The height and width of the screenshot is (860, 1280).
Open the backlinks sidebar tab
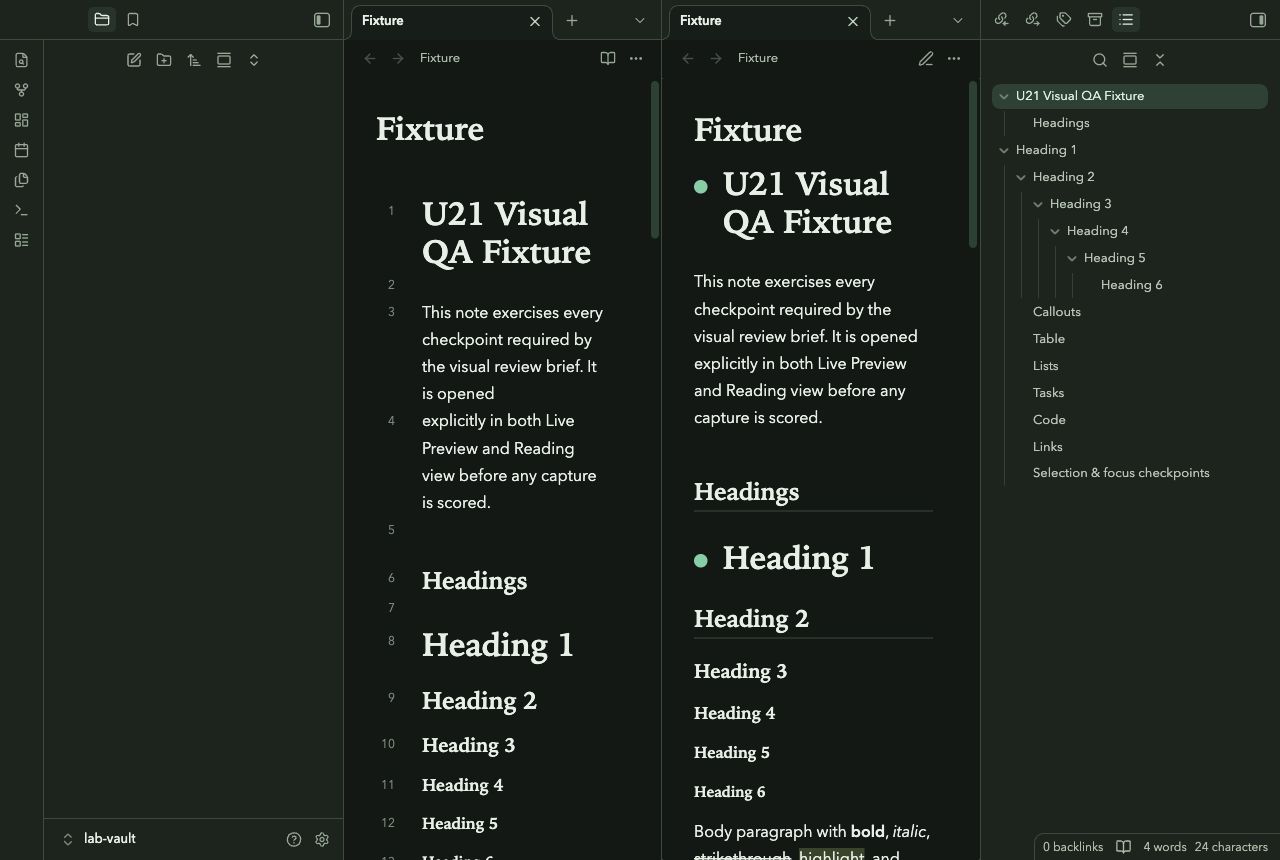(x=1002, y=20)
